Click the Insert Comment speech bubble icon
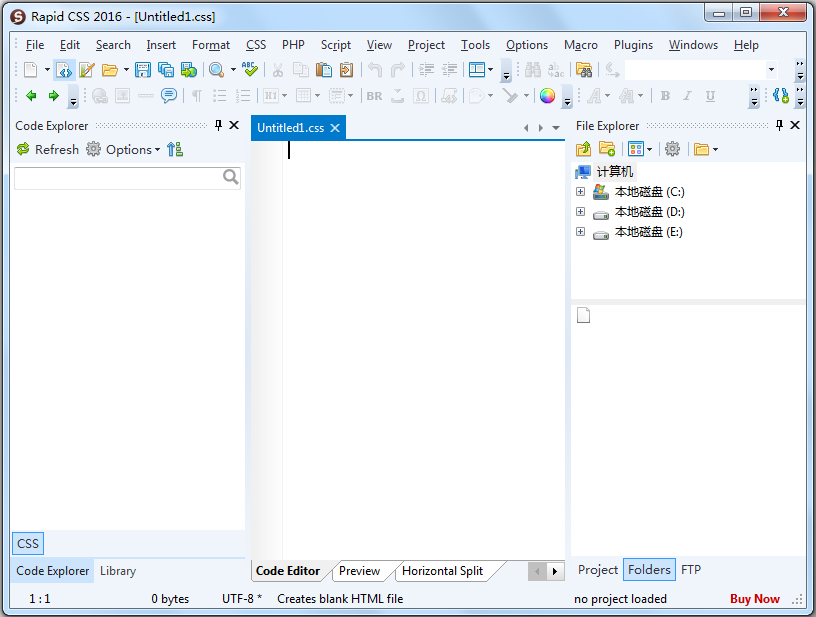The height and width of the screenshot is (617, 816). point(169,95)
